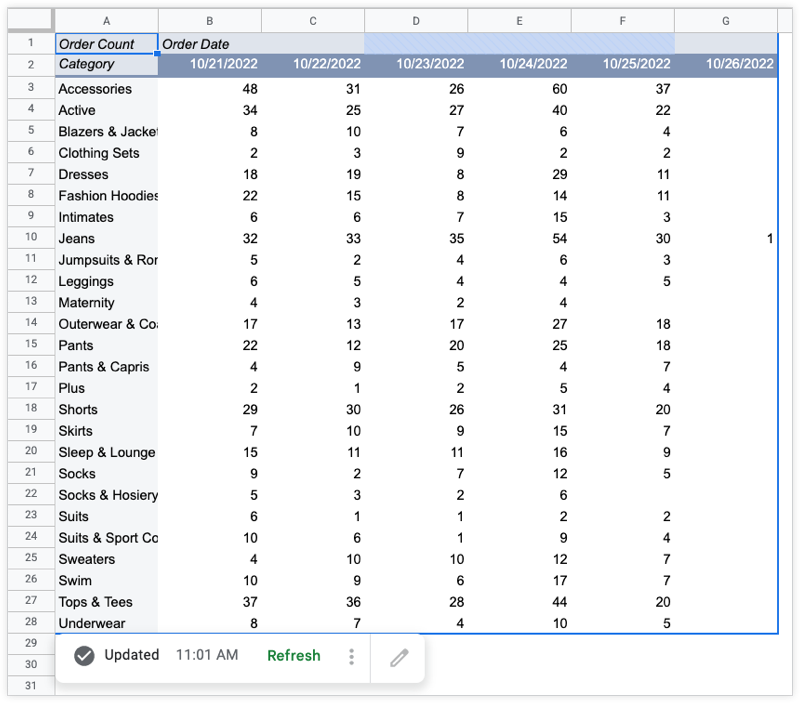Select column D header

tap(416, 21)
